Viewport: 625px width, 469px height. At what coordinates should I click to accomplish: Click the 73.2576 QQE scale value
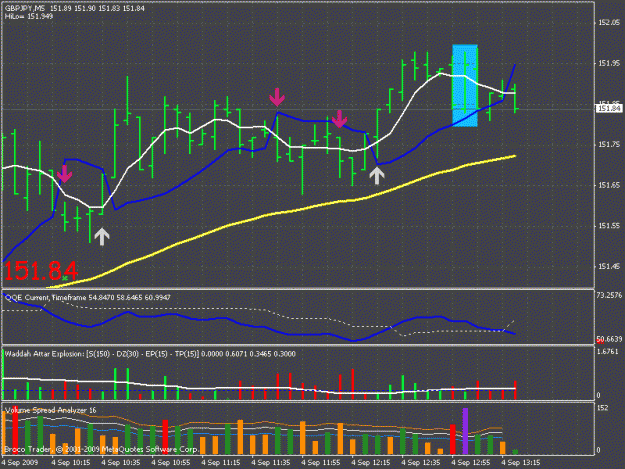pyautogui.click(x=609, y=295)
